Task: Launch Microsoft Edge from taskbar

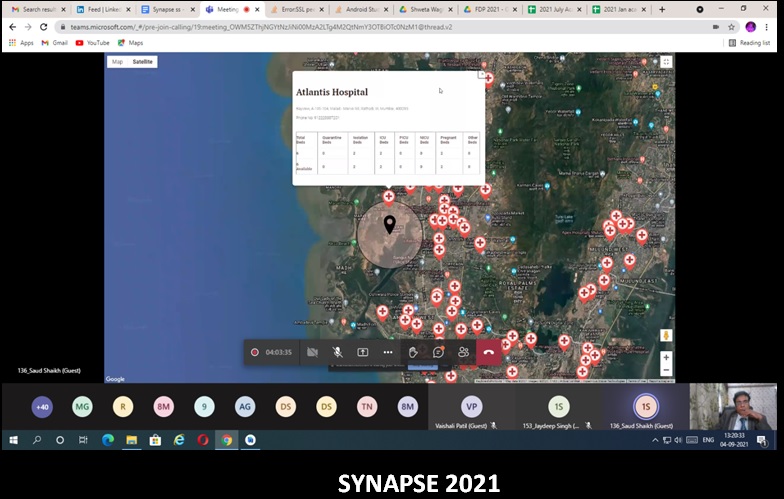Action: [108, 440]
